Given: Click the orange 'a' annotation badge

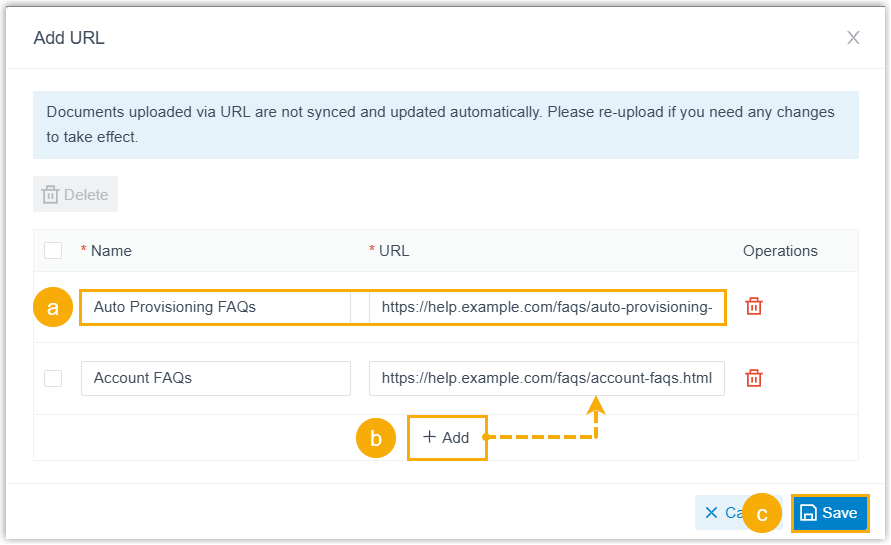Looking at the screenshot, I should (x=53, y=308).
